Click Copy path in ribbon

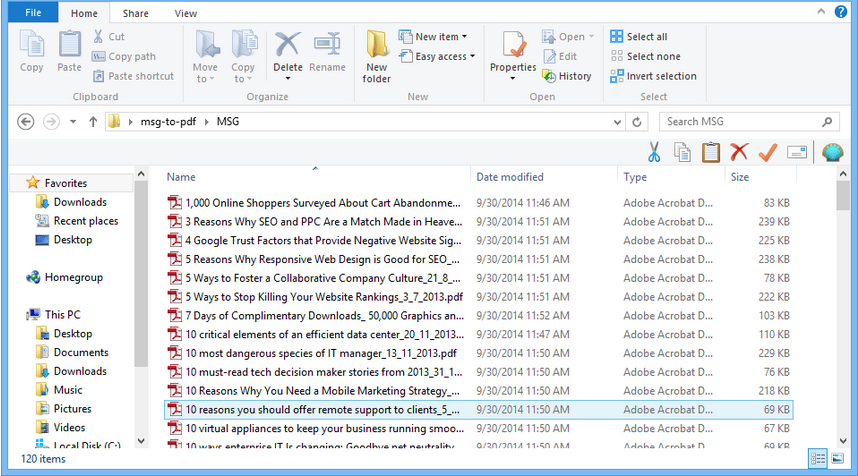(x=124, y=56)
